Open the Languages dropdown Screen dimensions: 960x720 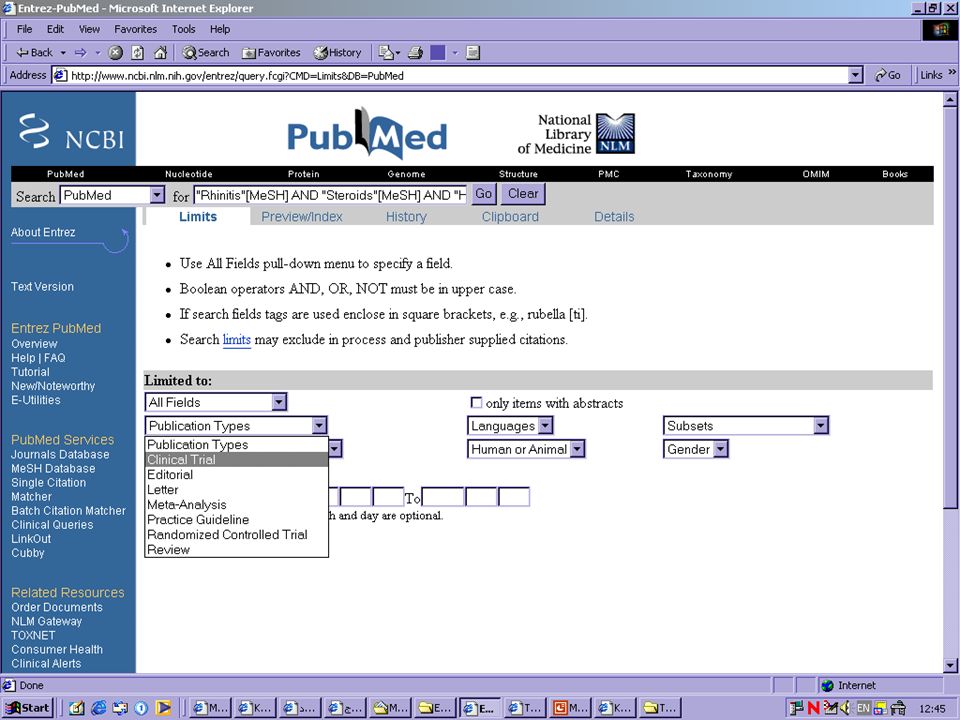click(510, 426)
